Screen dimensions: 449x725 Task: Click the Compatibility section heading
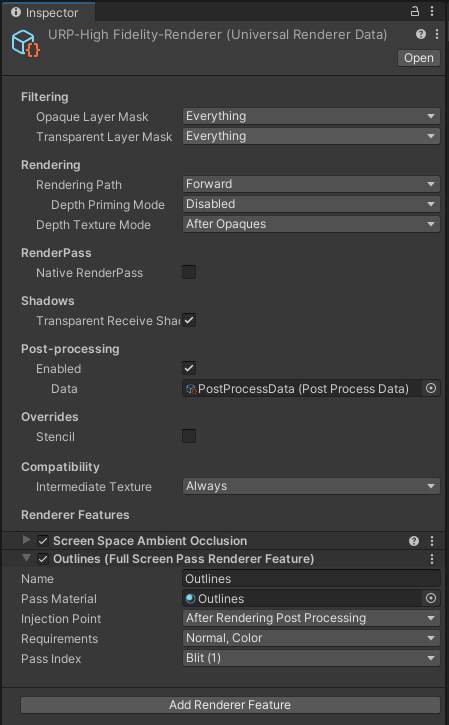click(x=61, y=467)
